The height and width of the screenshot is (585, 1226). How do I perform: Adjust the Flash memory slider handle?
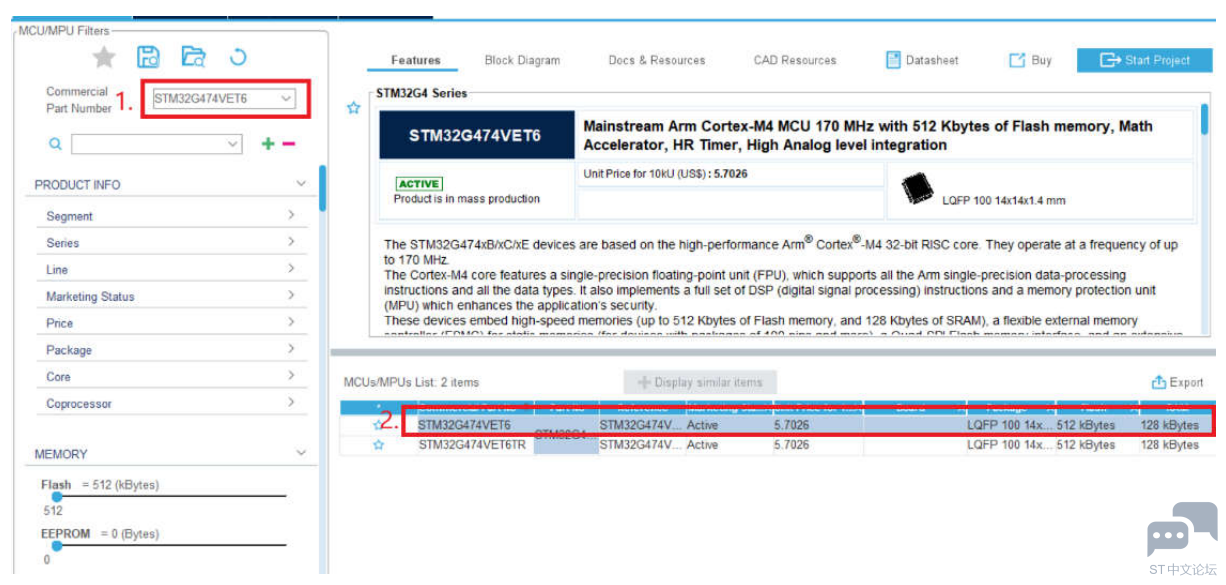[x=57, y=495]
